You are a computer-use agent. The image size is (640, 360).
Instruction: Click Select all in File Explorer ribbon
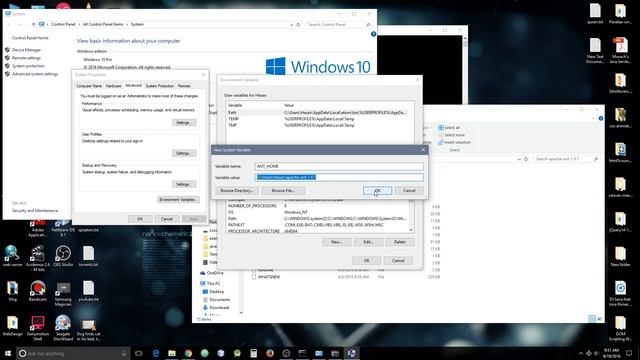[x=449, y=128]
